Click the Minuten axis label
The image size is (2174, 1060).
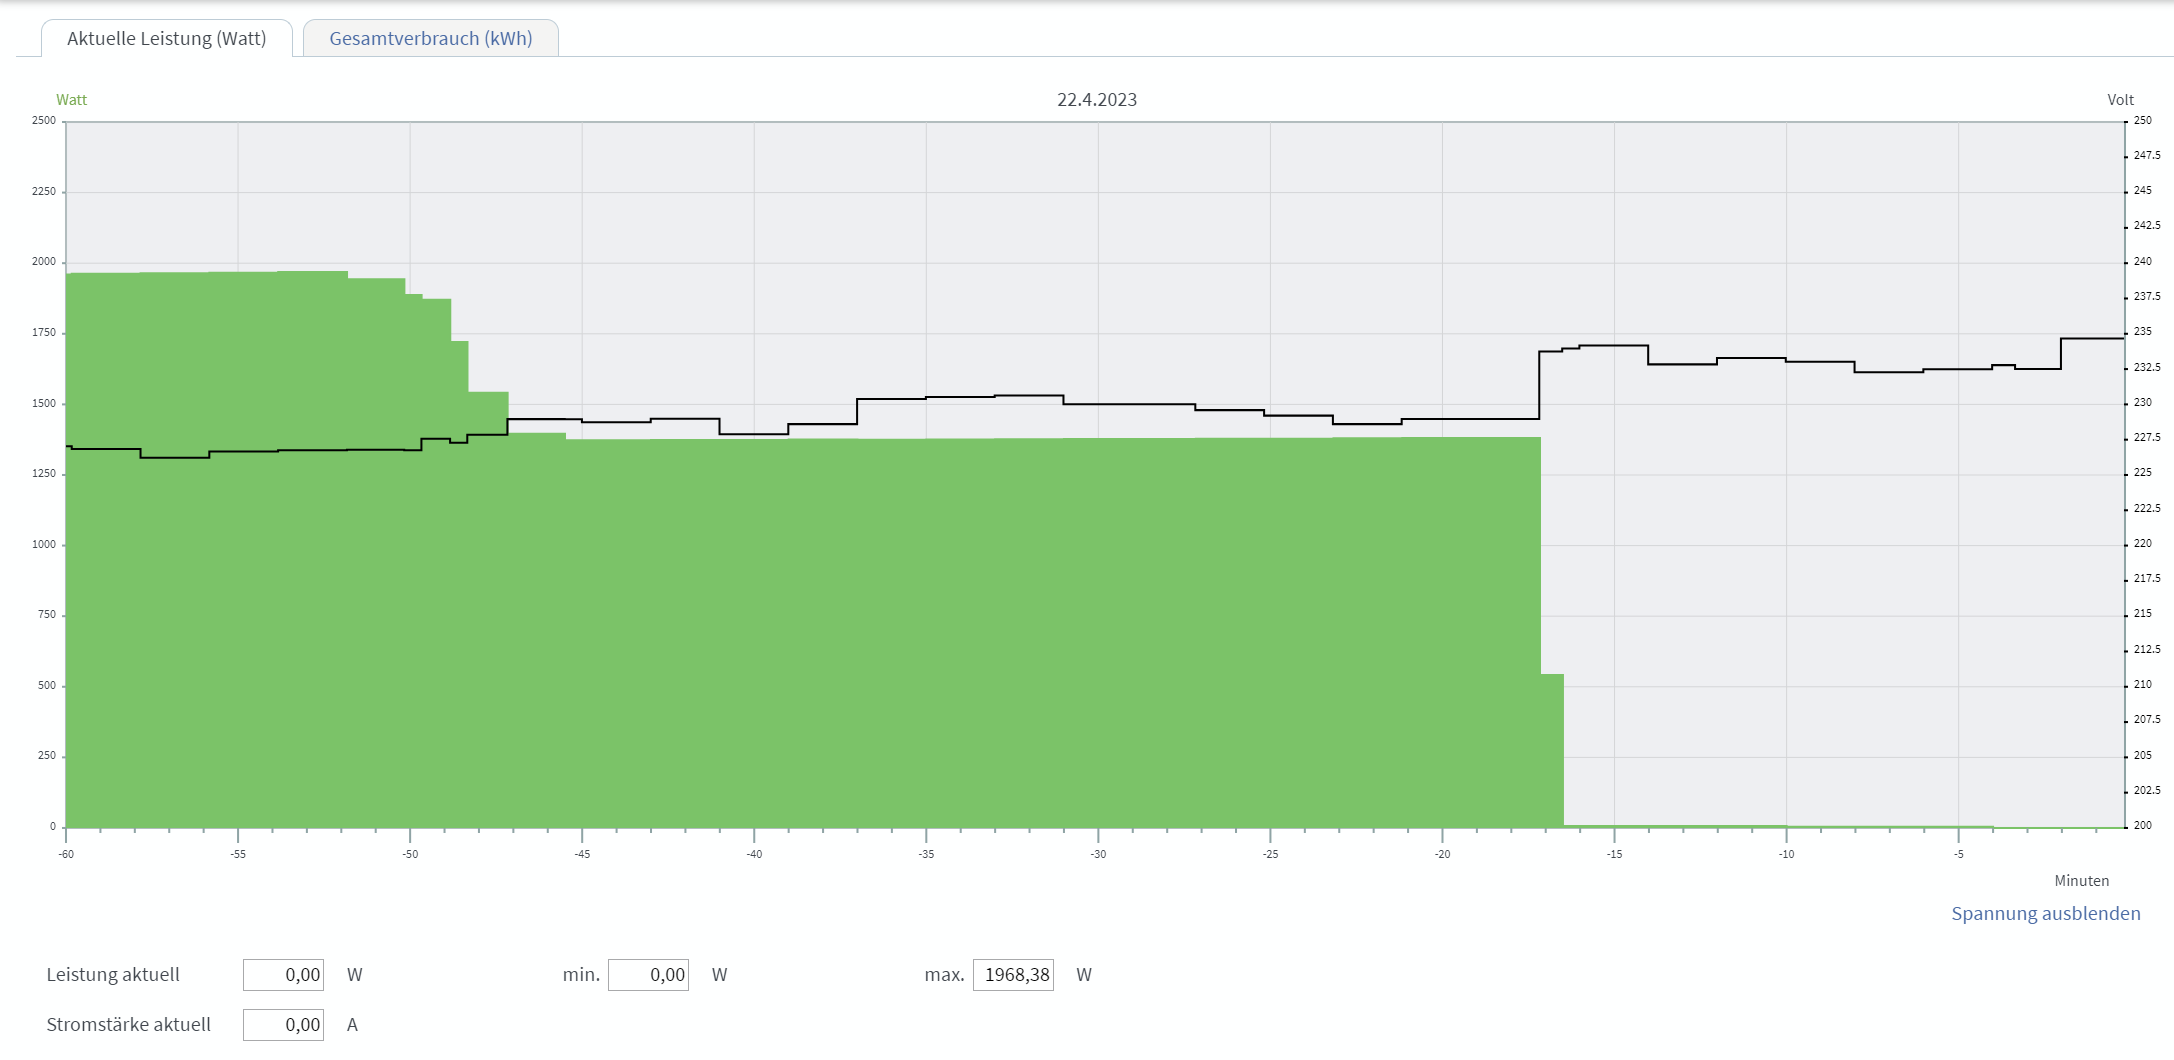(2081, 881)
